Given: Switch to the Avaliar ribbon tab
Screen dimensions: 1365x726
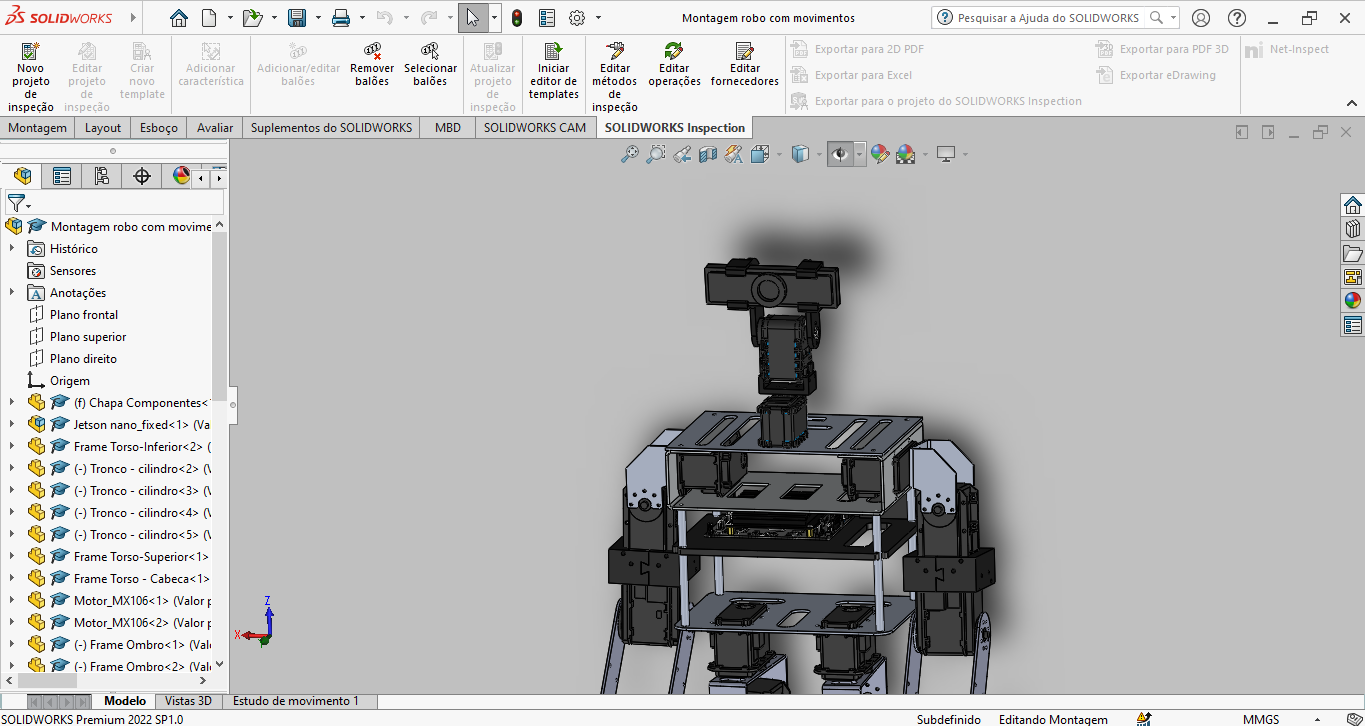Looking at the screenshot, I should tap(215, 128).
